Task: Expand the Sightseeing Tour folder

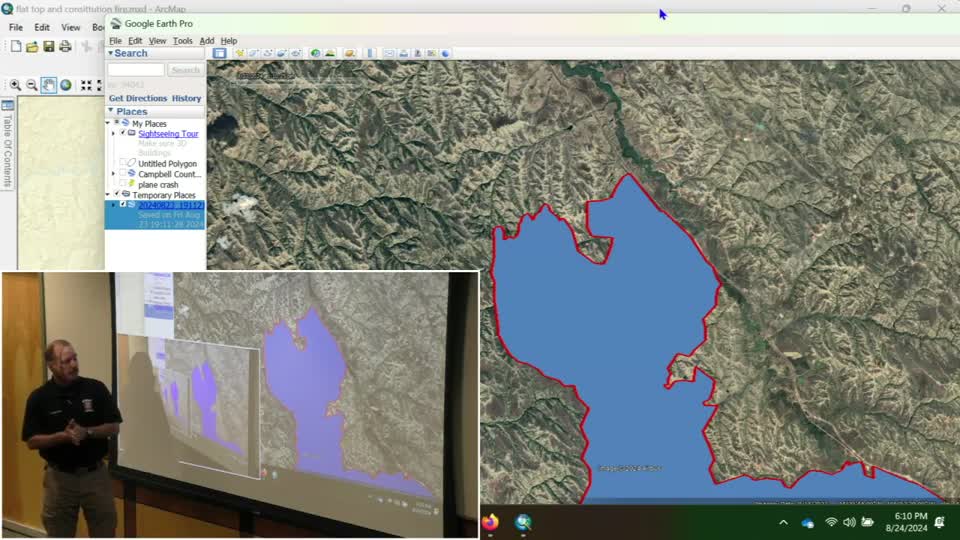Action: coord(113,133)
